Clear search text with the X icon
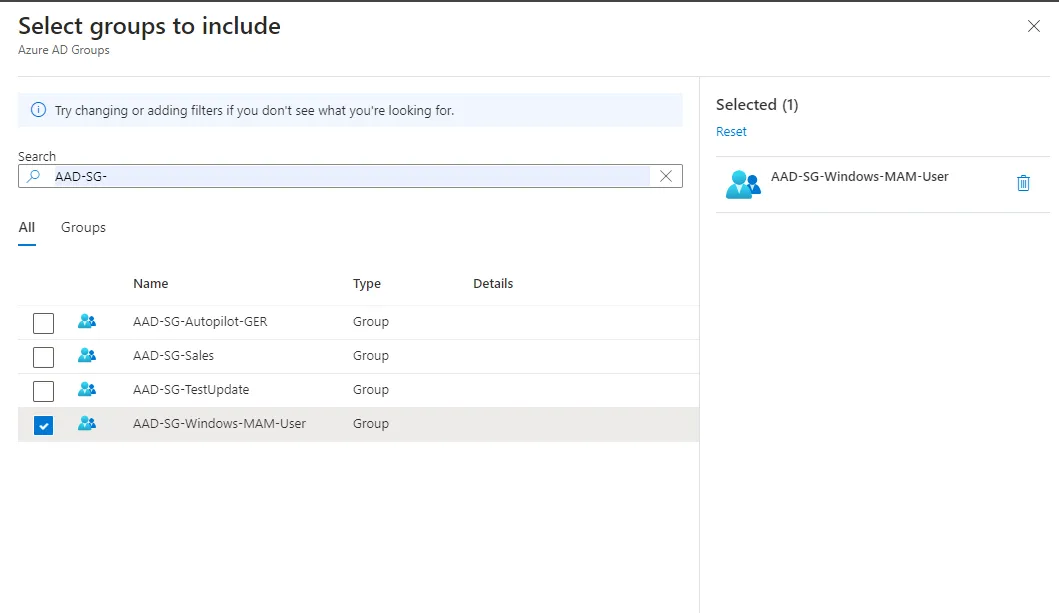 tap(666, 176)
